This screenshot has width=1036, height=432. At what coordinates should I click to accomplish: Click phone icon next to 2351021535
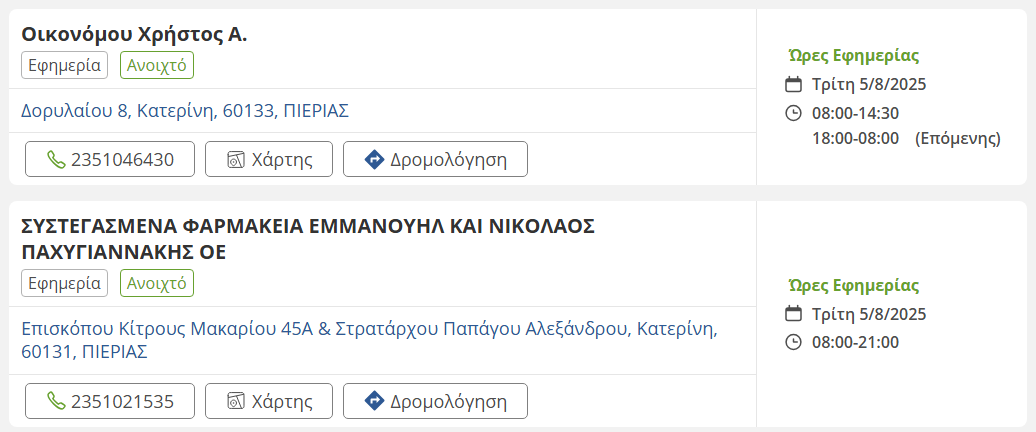tap(56, 402)
